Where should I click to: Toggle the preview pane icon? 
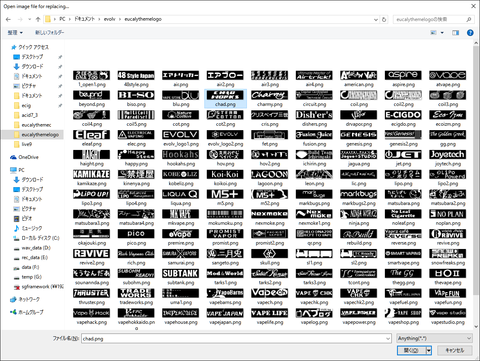pyautogui.click(x=455, y=33)
